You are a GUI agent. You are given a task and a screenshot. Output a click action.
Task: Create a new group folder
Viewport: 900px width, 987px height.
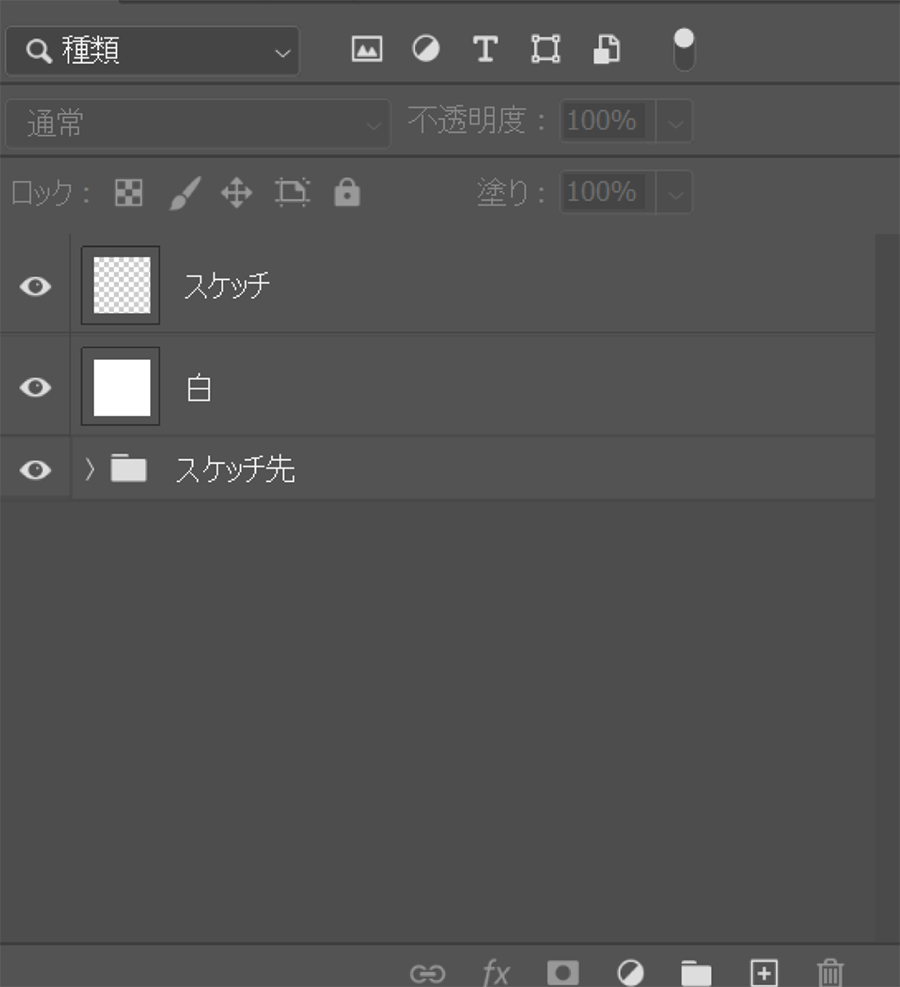click(x=696, y=973)
